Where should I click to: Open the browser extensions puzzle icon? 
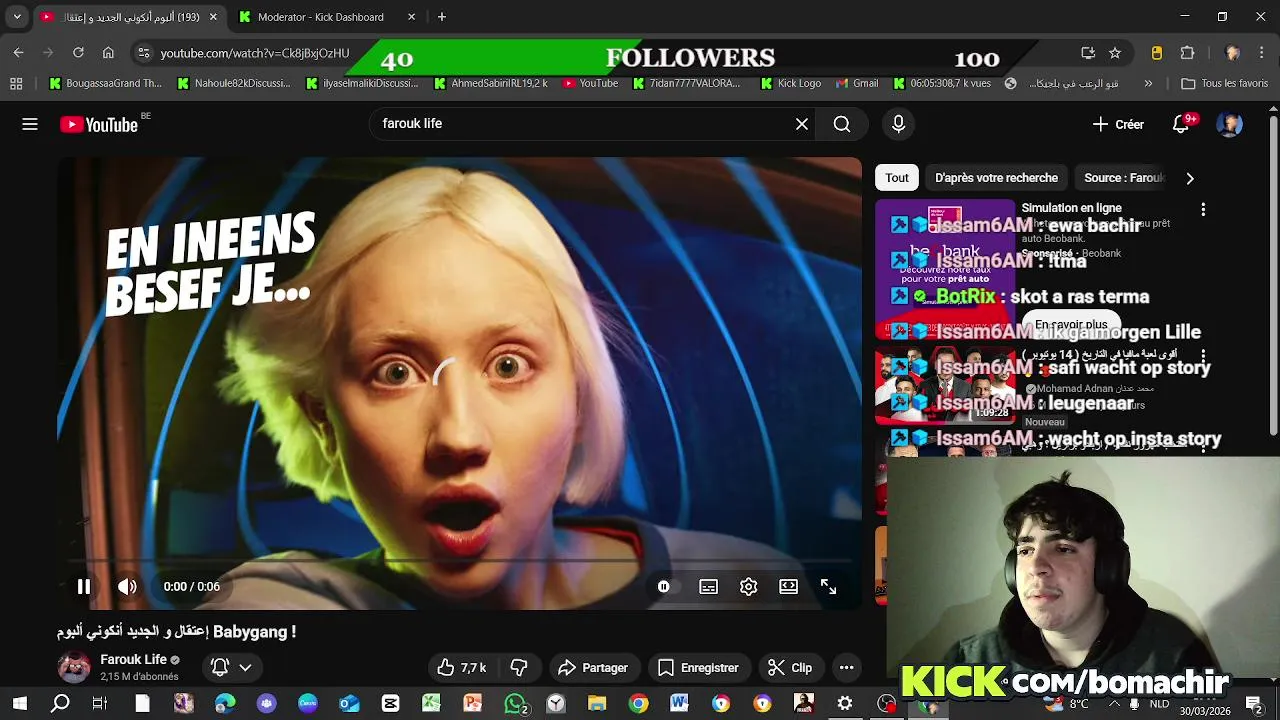pos(1187,53)
